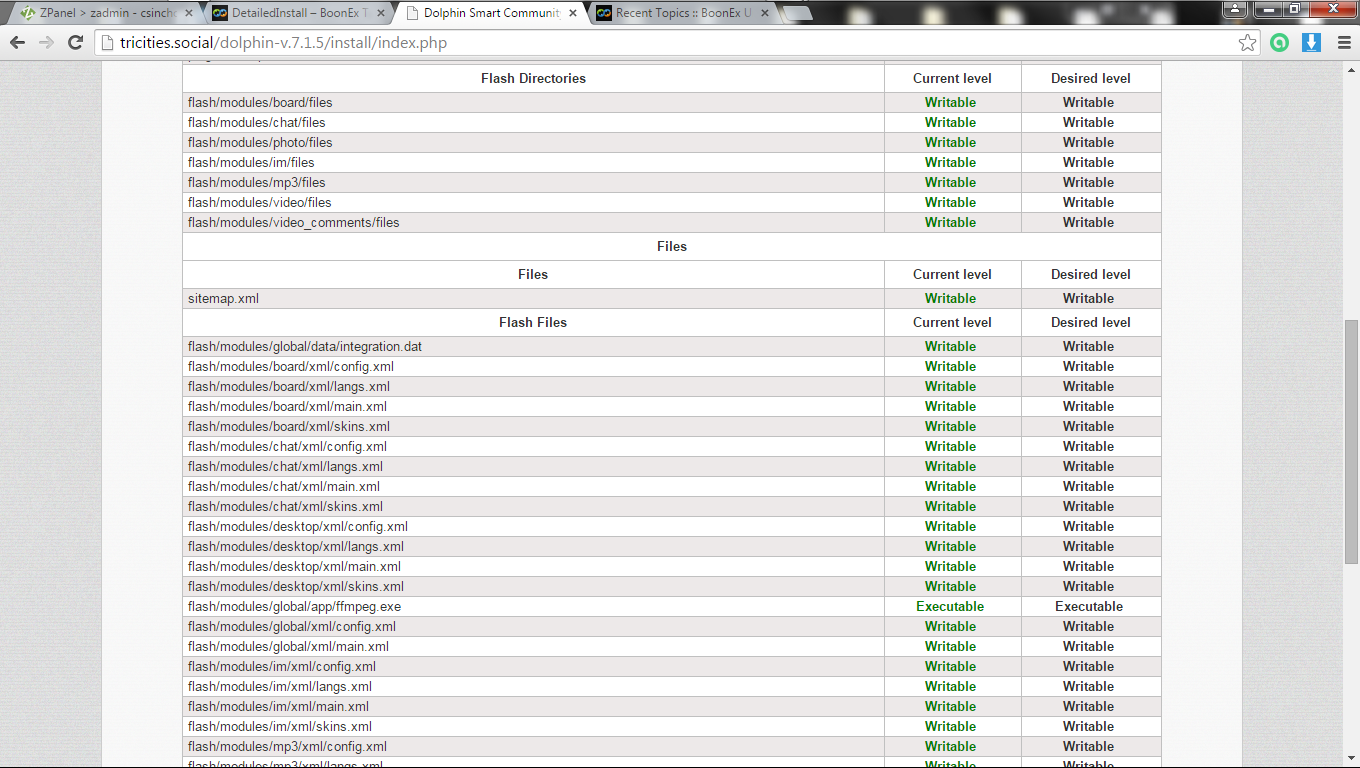Image resolution: width=1360 pixels, height=768 pixels.
Task: Click the Flash Files header
Action: pyautogui.click(x=533, y=322)
